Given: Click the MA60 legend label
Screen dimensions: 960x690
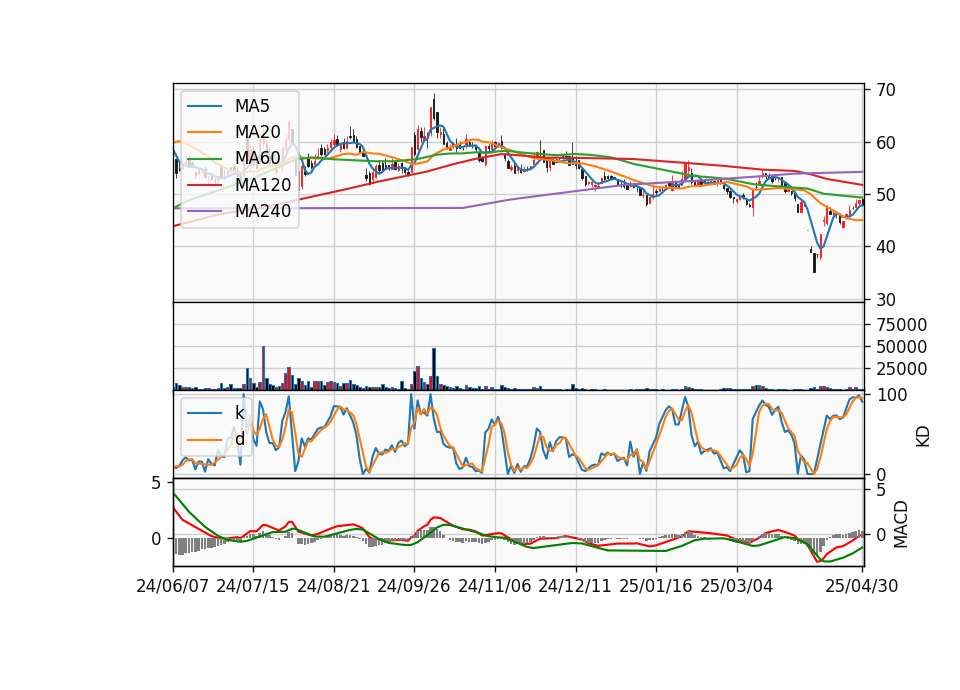Looking at the screenshot, I should point(257,158).
